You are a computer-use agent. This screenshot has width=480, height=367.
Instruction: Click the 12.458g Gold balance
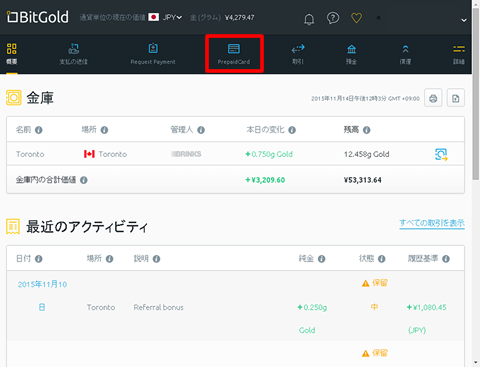[367, 154]
